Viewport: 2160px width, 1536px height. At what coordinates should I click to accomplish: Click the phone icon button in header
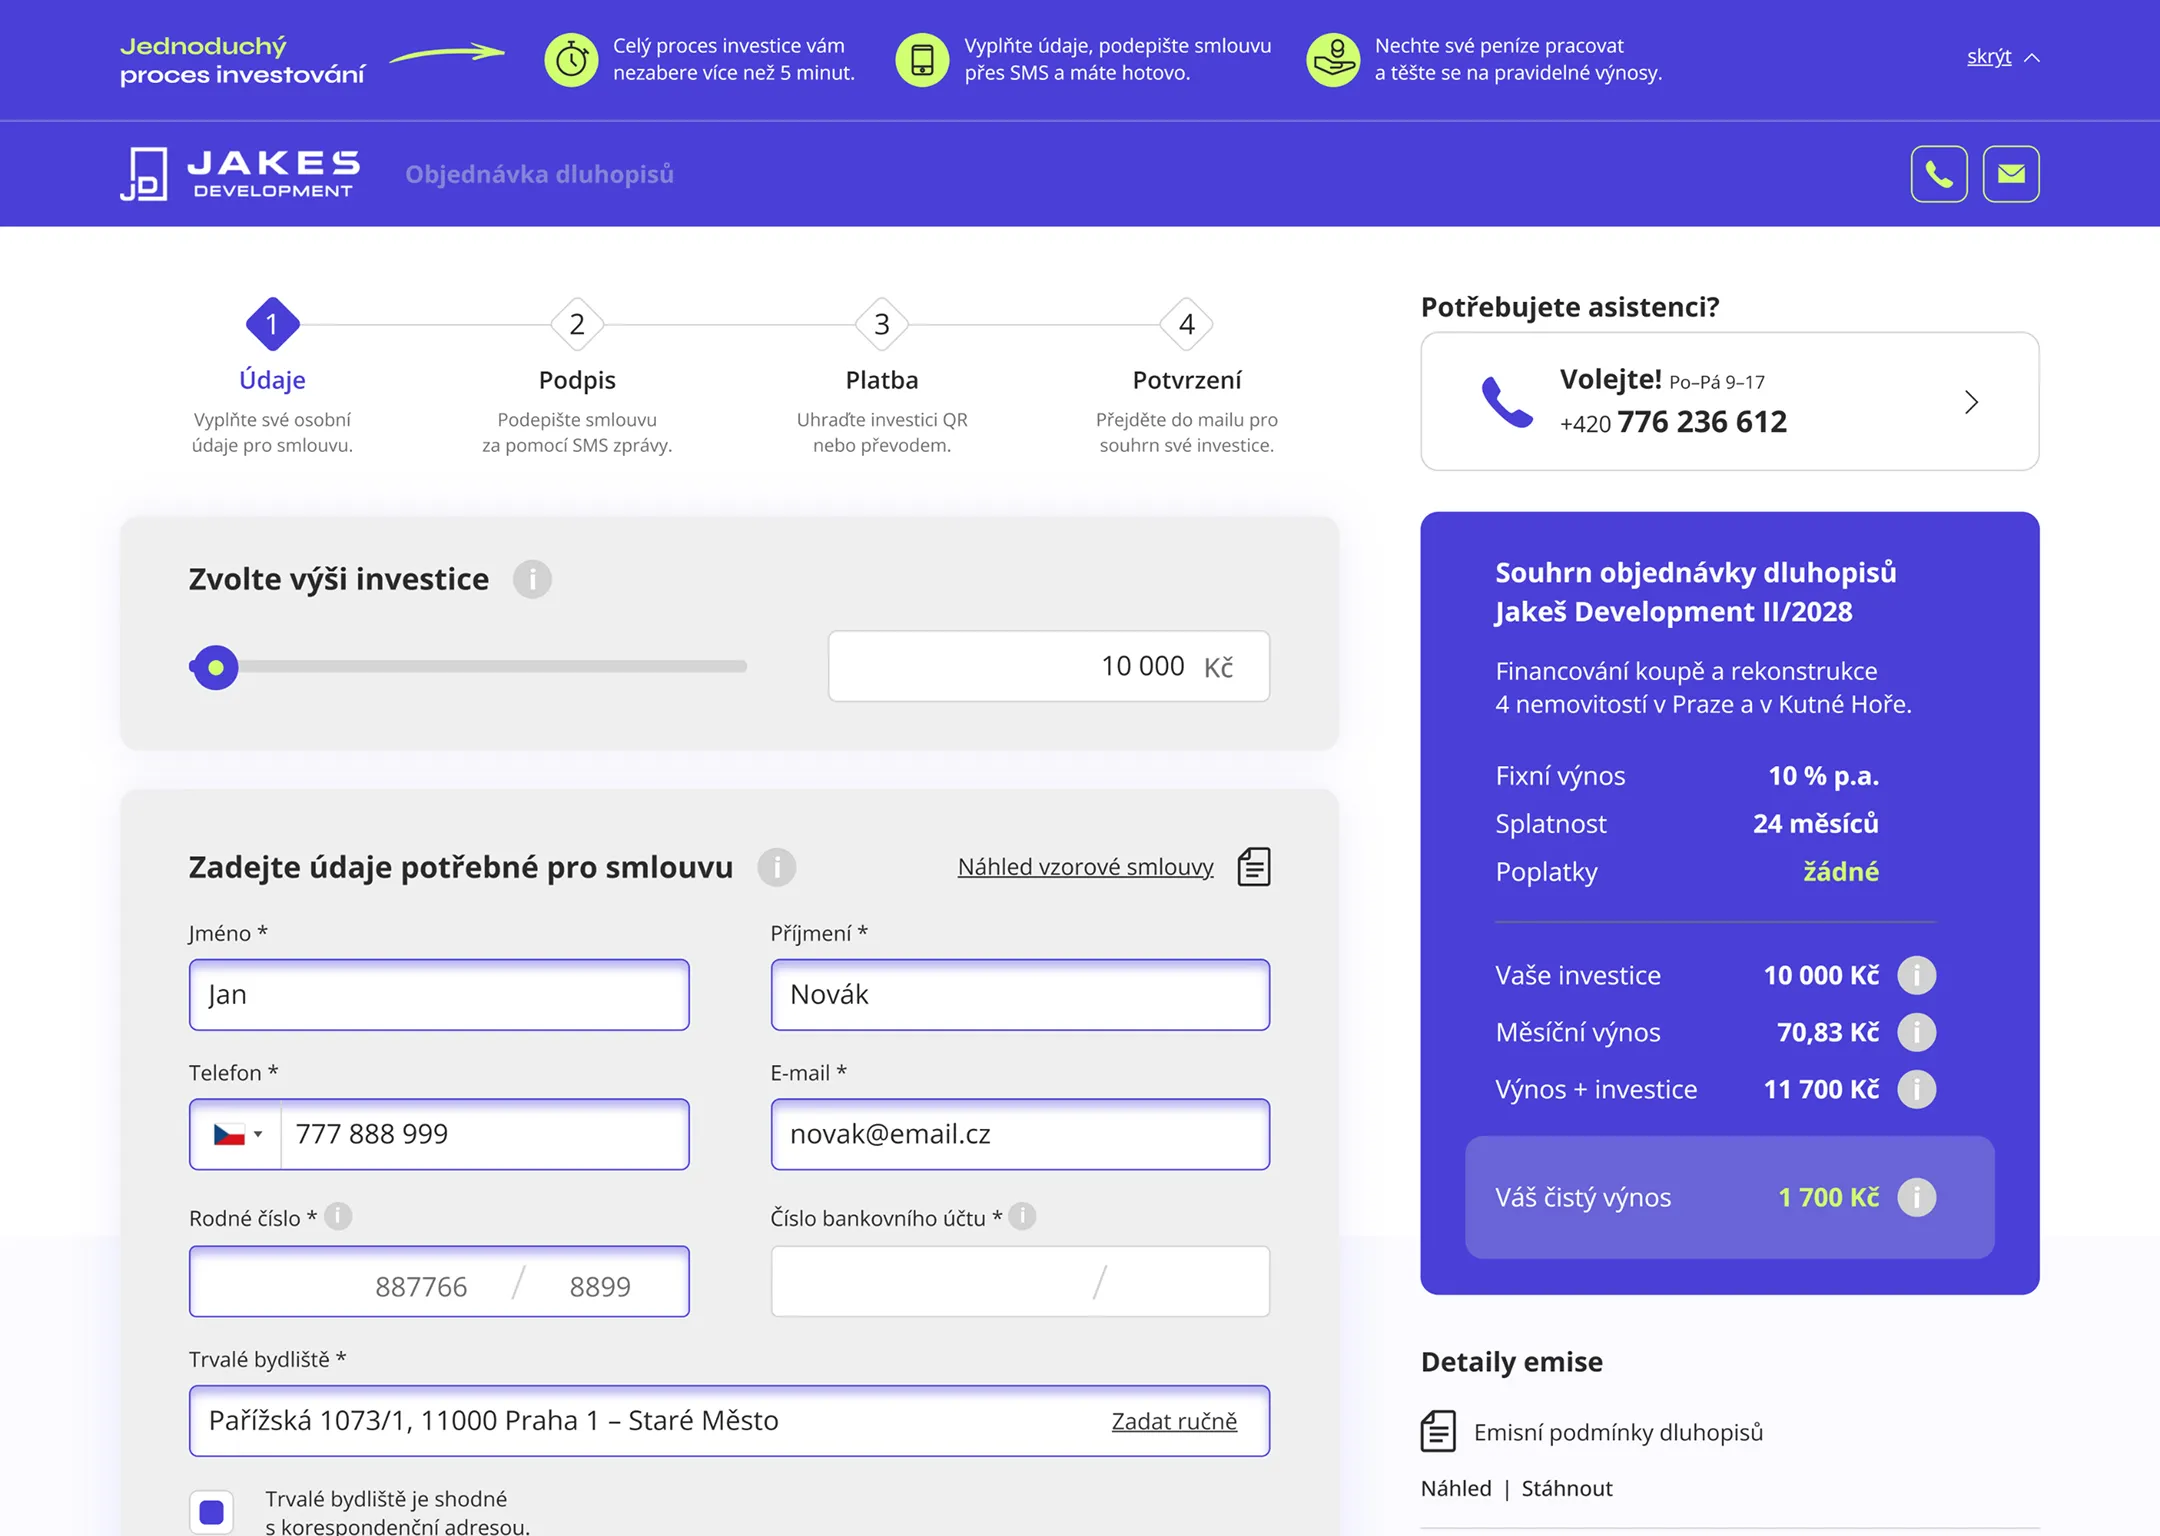pyautogui.click(x=1939, y=174)
